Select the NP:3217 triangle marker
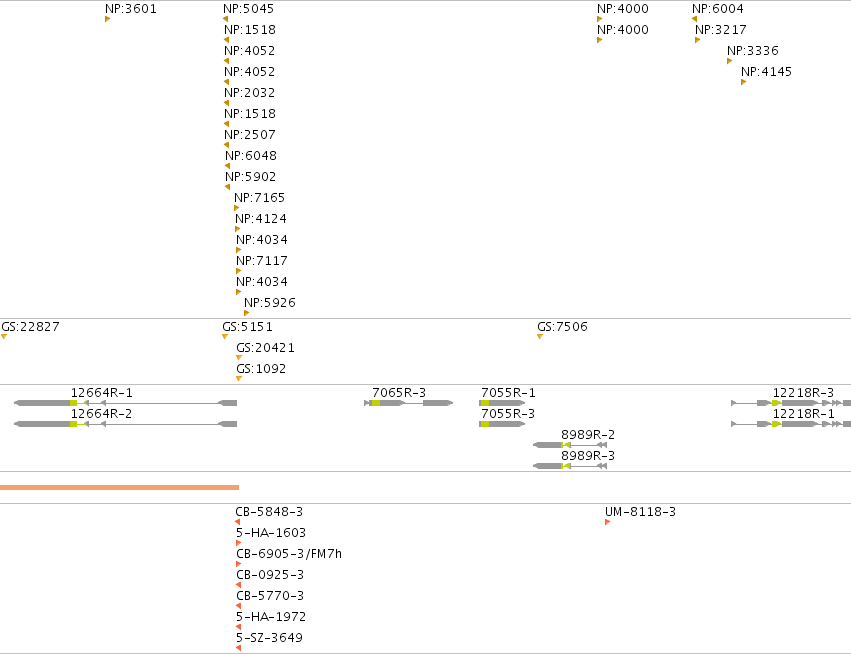This screenshot has width=851, height=654. [x=697, y=40]
